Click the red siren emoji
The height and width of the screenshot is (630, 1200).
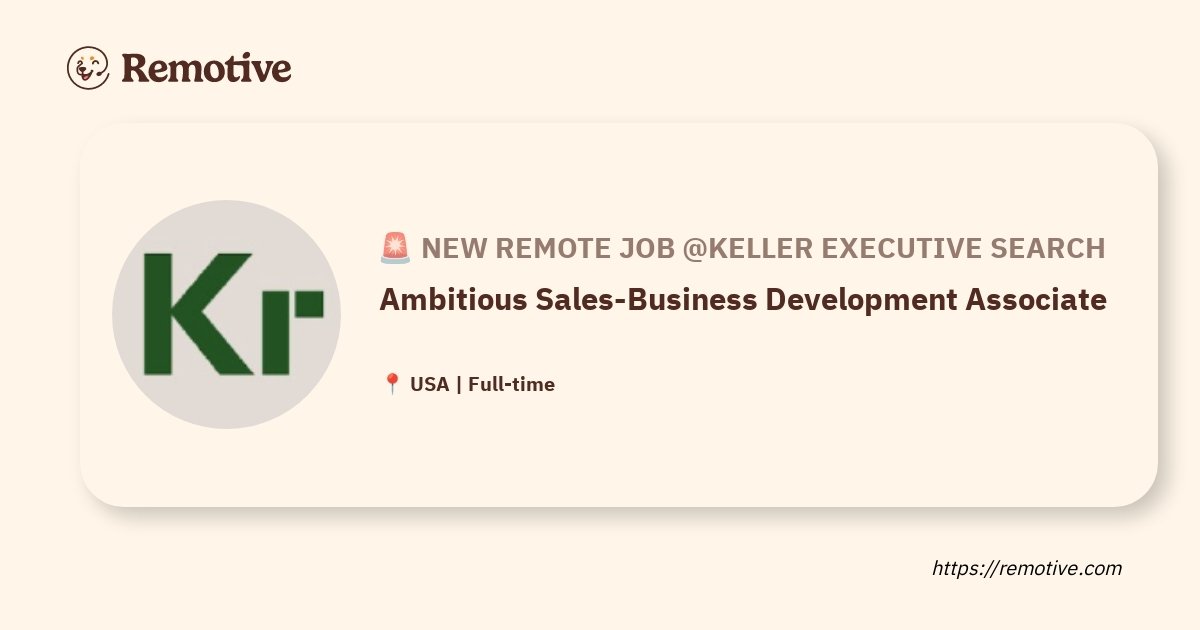tap(395, 248)
